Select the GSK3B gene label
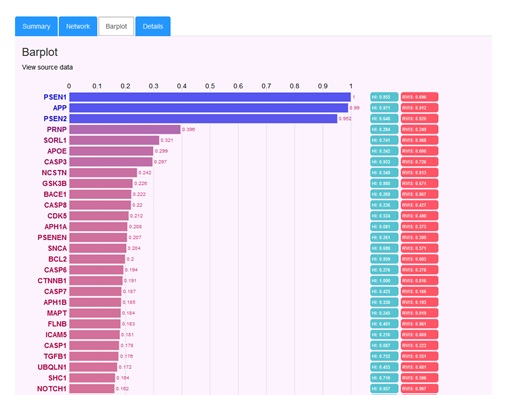The width and height of the screenshot is (508, 395). pos(54,183)
